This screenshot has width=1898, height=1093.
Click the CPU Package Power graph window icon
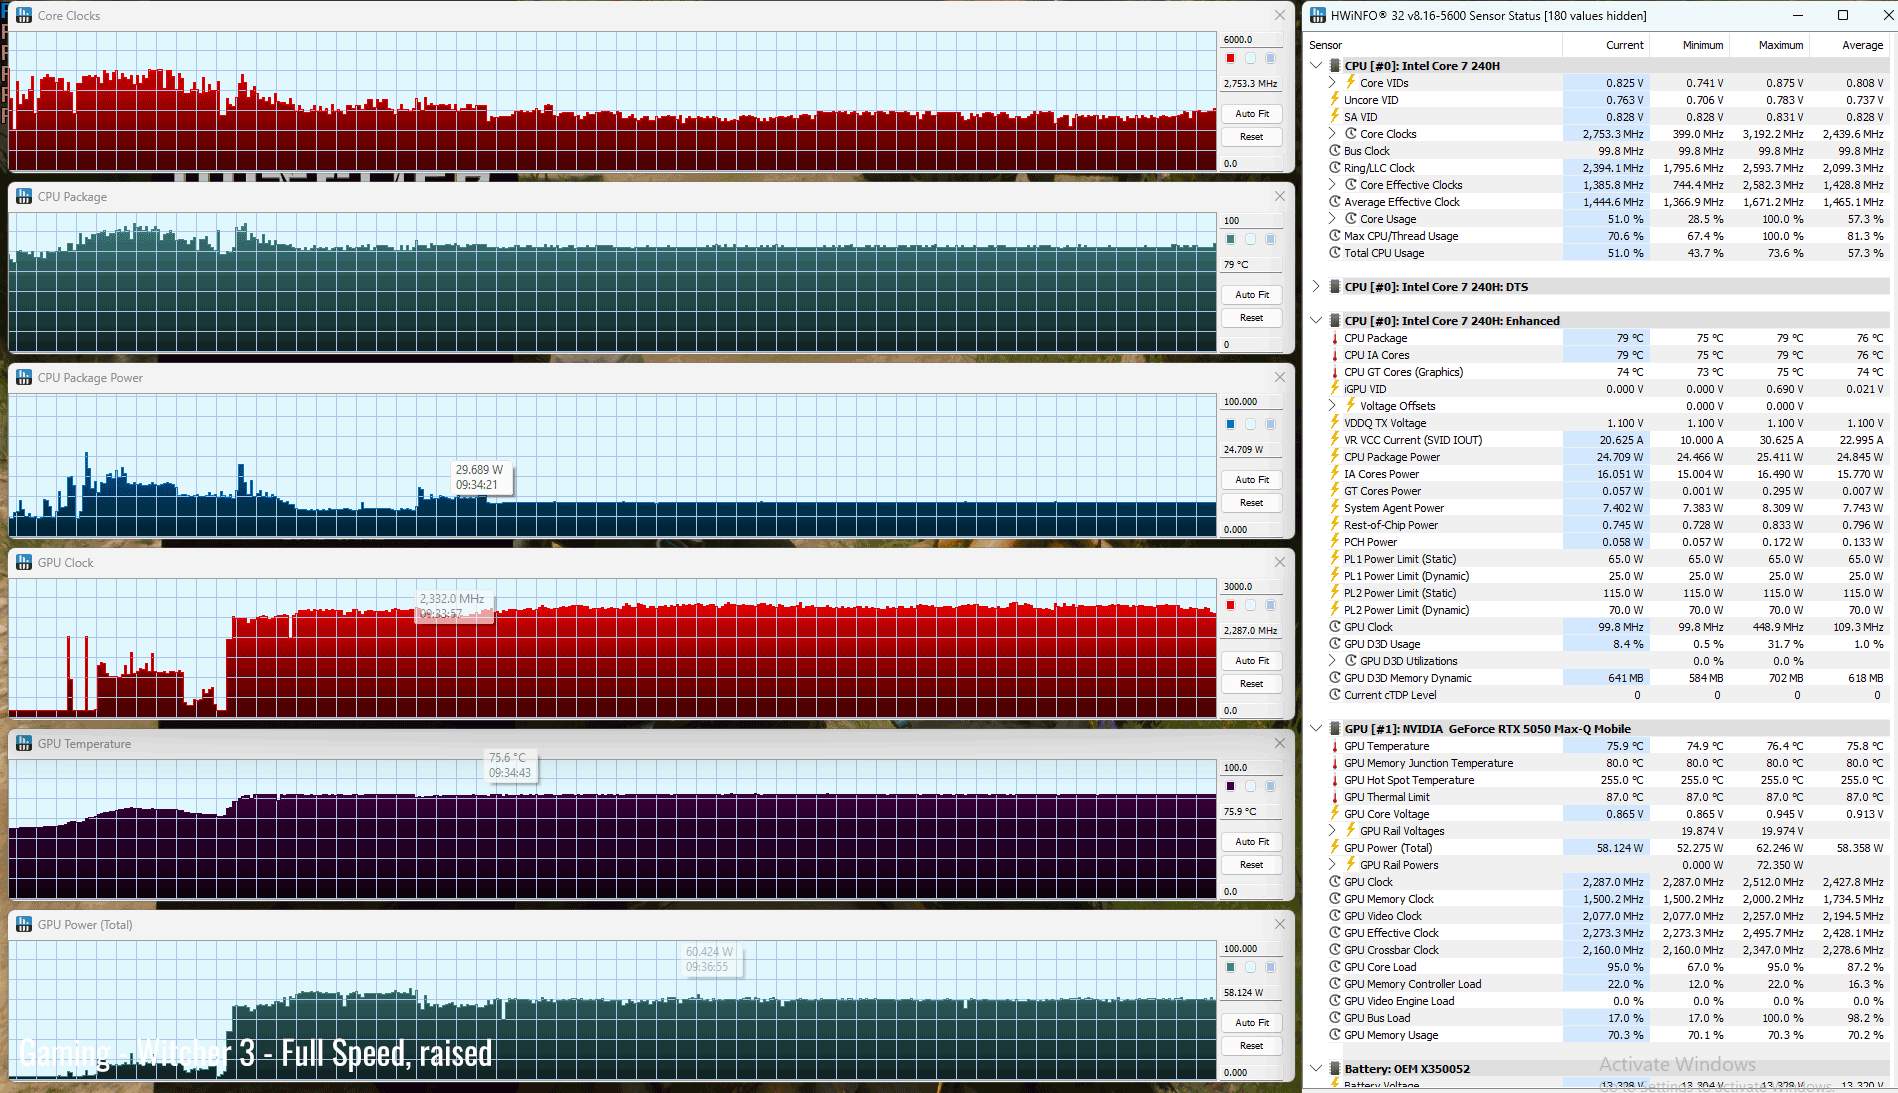(24, 377)
